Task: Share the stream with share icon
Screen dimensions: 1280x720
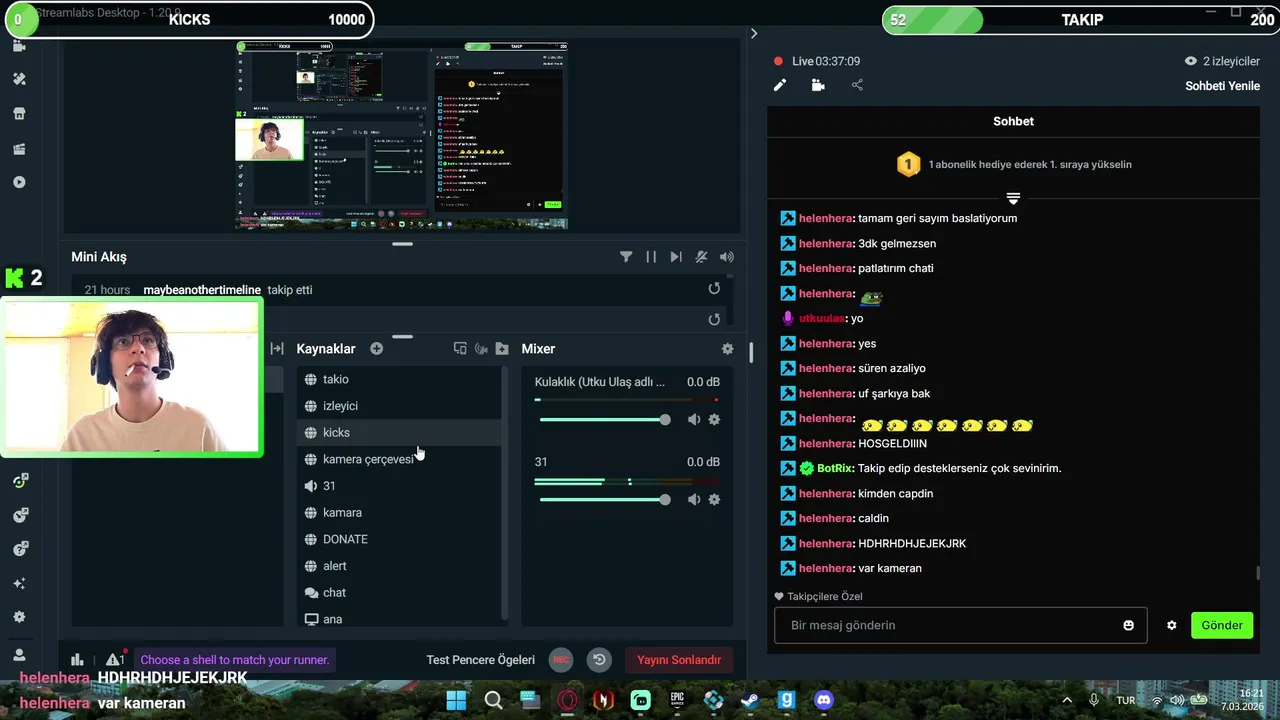Action: tap(857, 85)
